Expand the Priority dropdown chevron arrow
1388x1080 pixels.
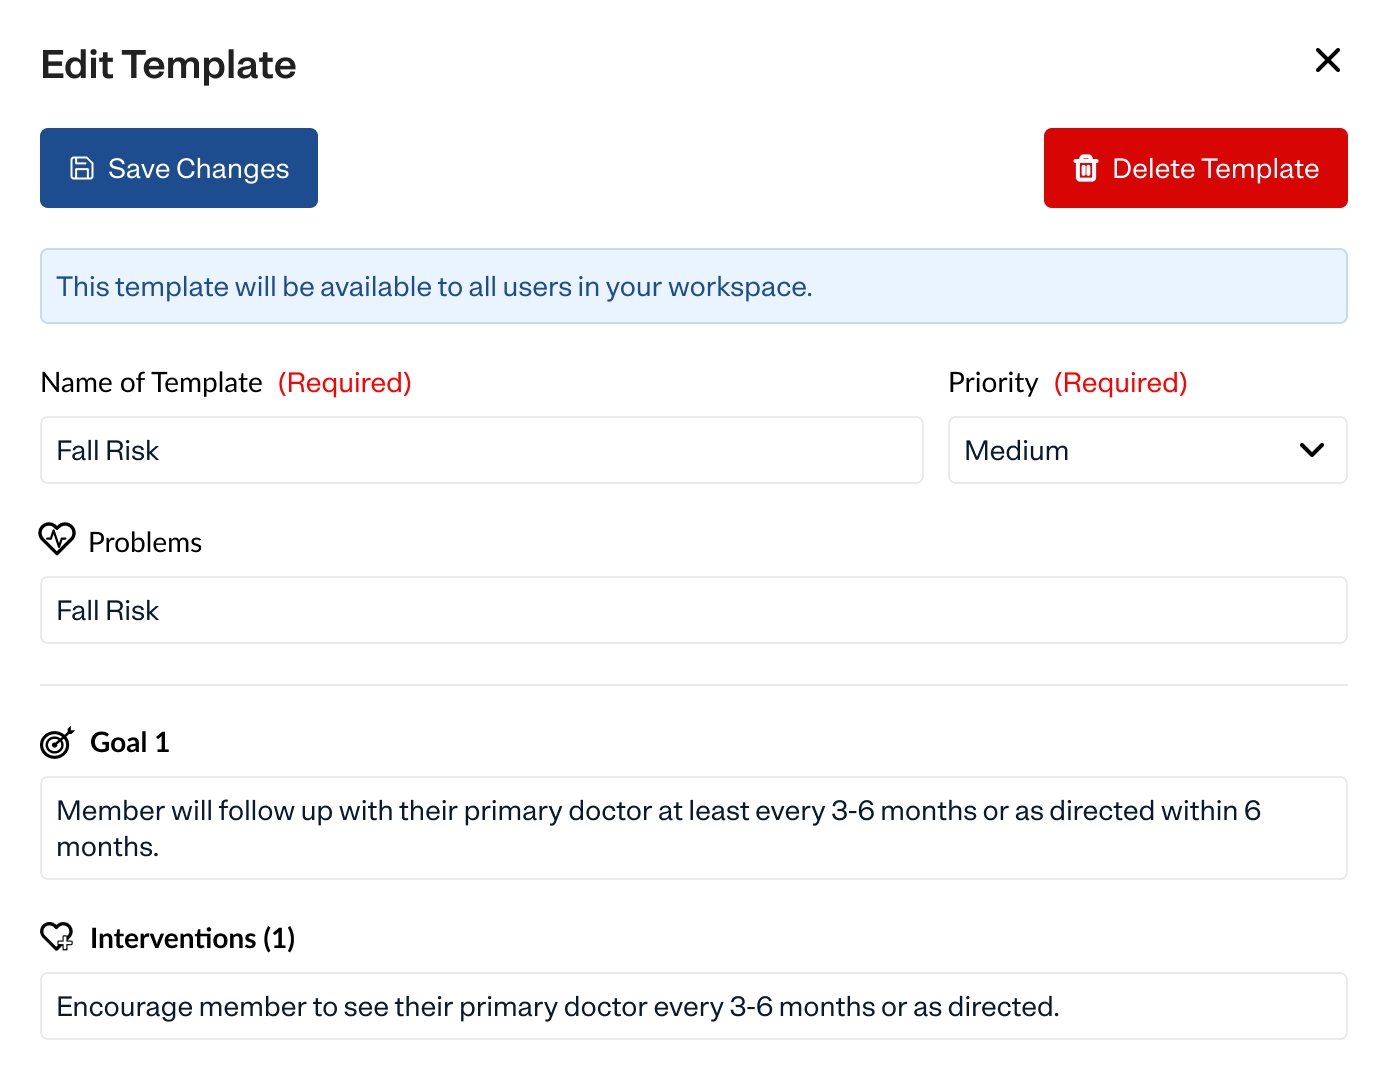tap(1311, 450)
